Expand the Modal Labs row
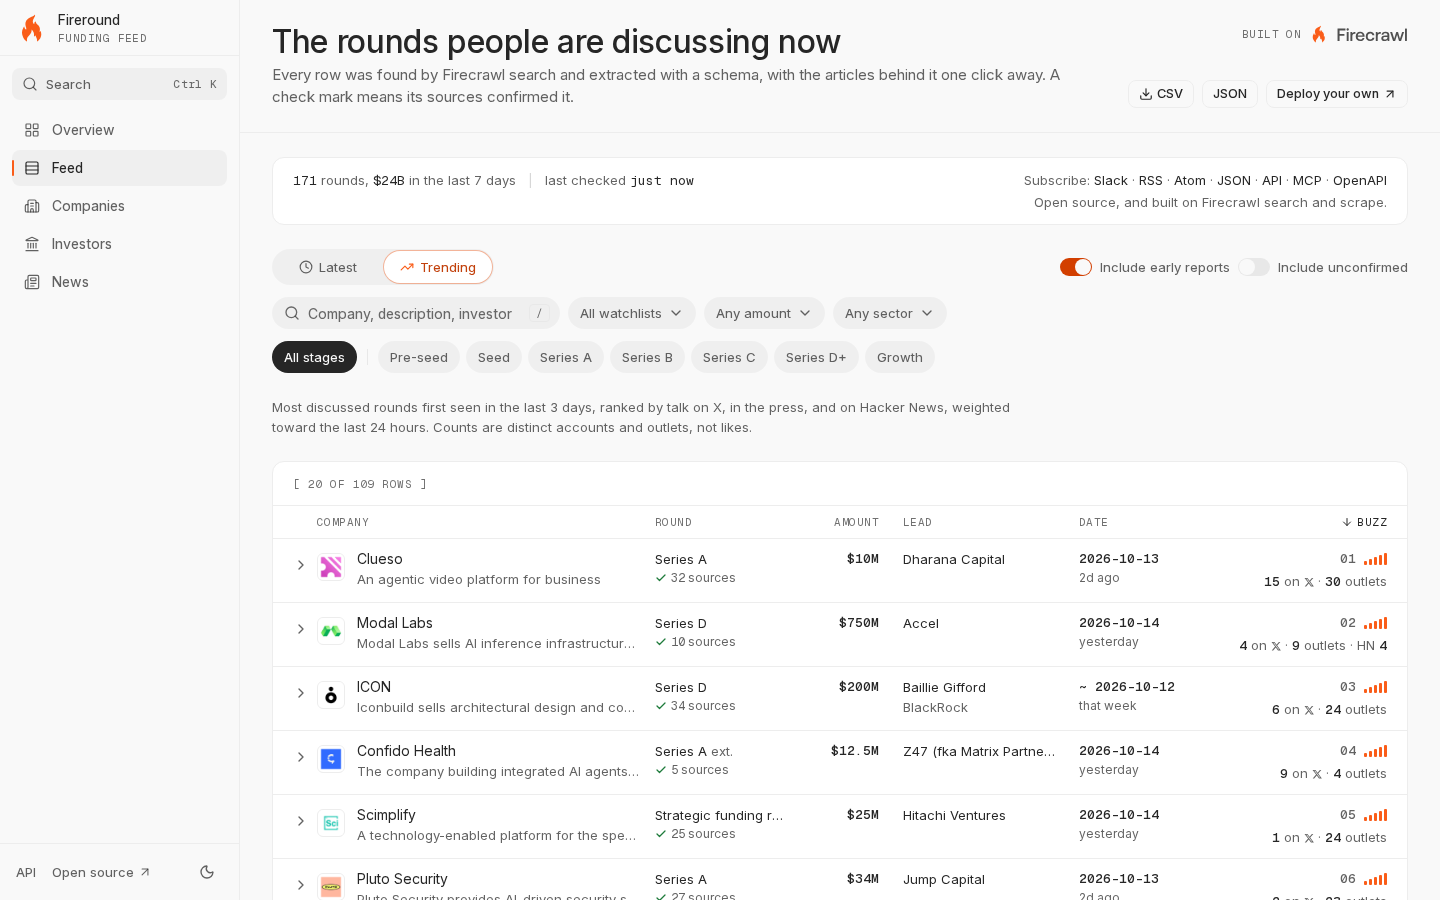 coord(300,629)
